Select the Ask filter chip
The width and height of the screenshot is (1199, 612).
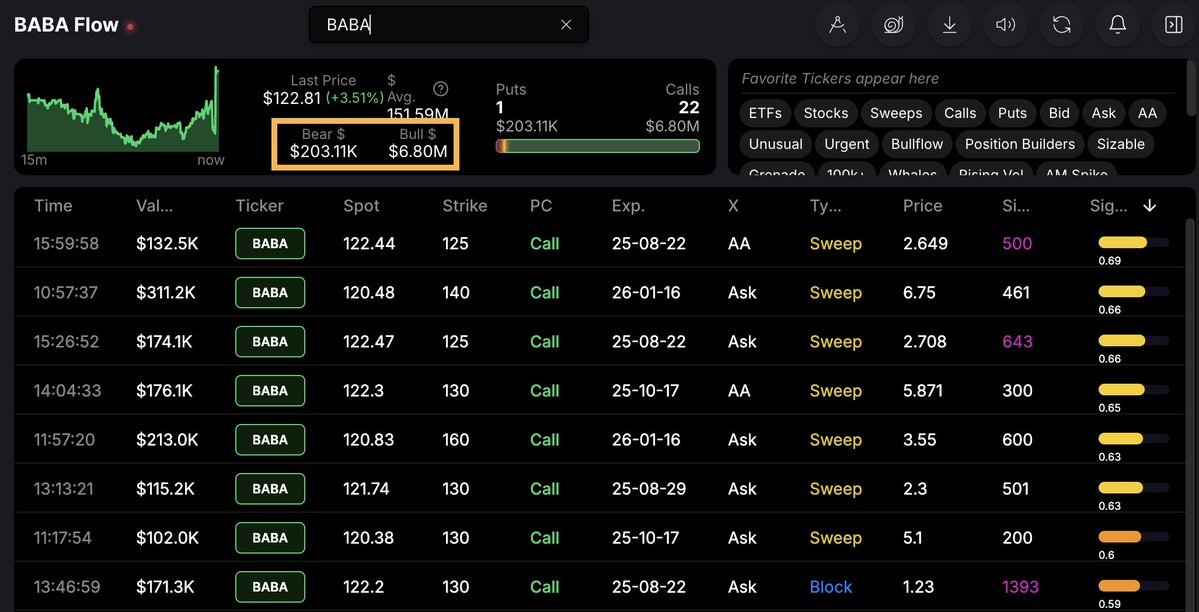tap(1103, 113)
